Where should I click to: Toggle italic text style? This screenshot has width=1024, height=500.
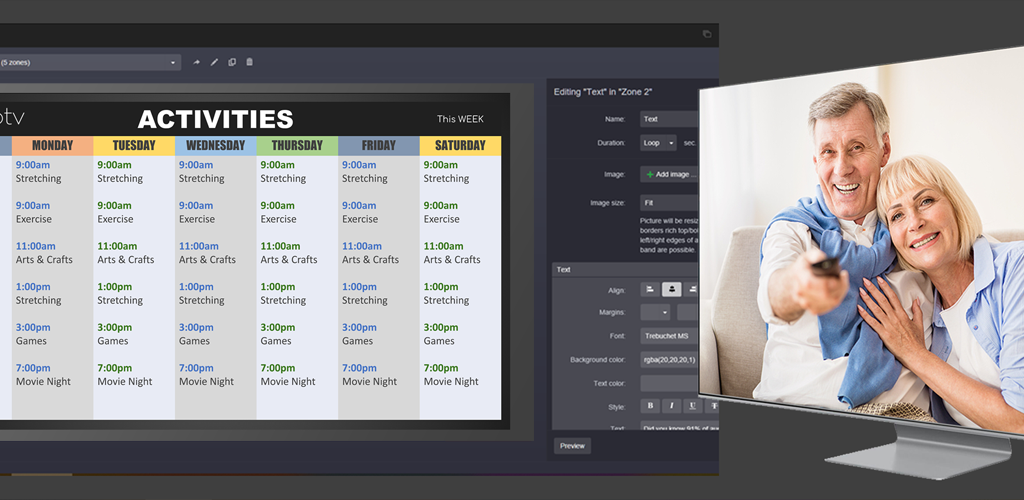(671, 406)
